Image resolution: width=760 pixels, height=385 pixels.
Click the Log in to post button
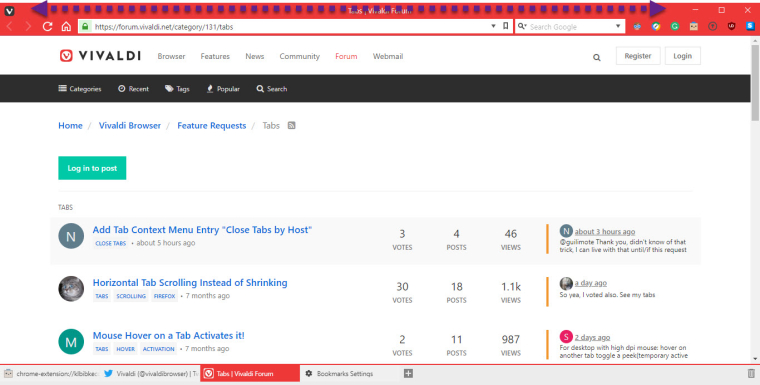[92, 168]
